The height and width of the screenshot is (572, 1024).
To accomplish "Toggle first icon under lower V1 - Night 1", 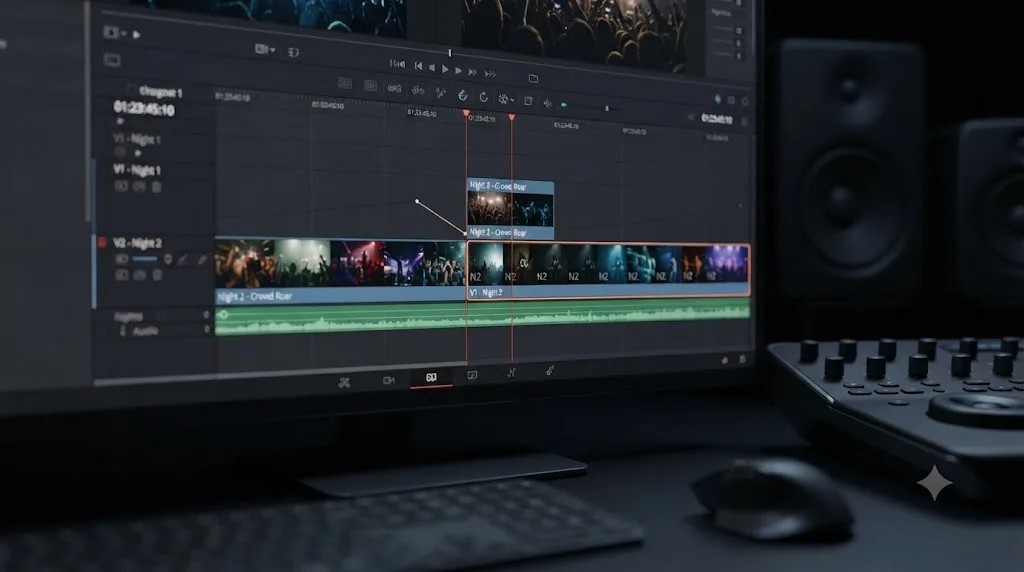I will tap(121, 186).
